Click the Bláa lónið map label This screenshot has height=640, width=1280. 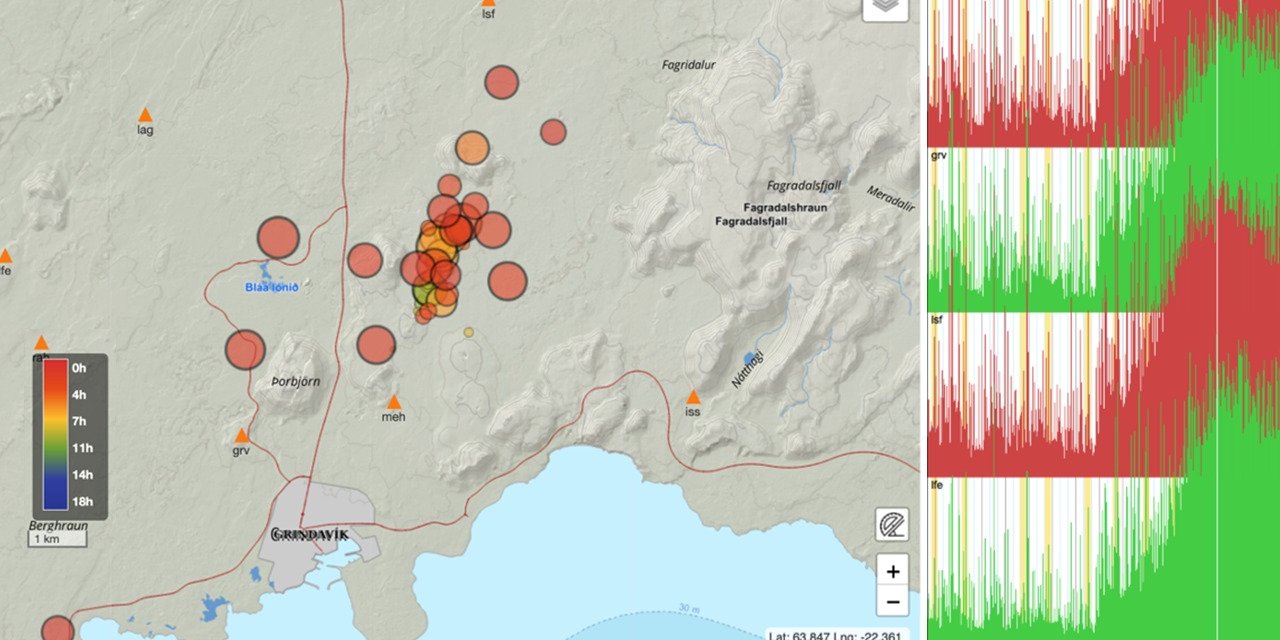pos(270,288)
